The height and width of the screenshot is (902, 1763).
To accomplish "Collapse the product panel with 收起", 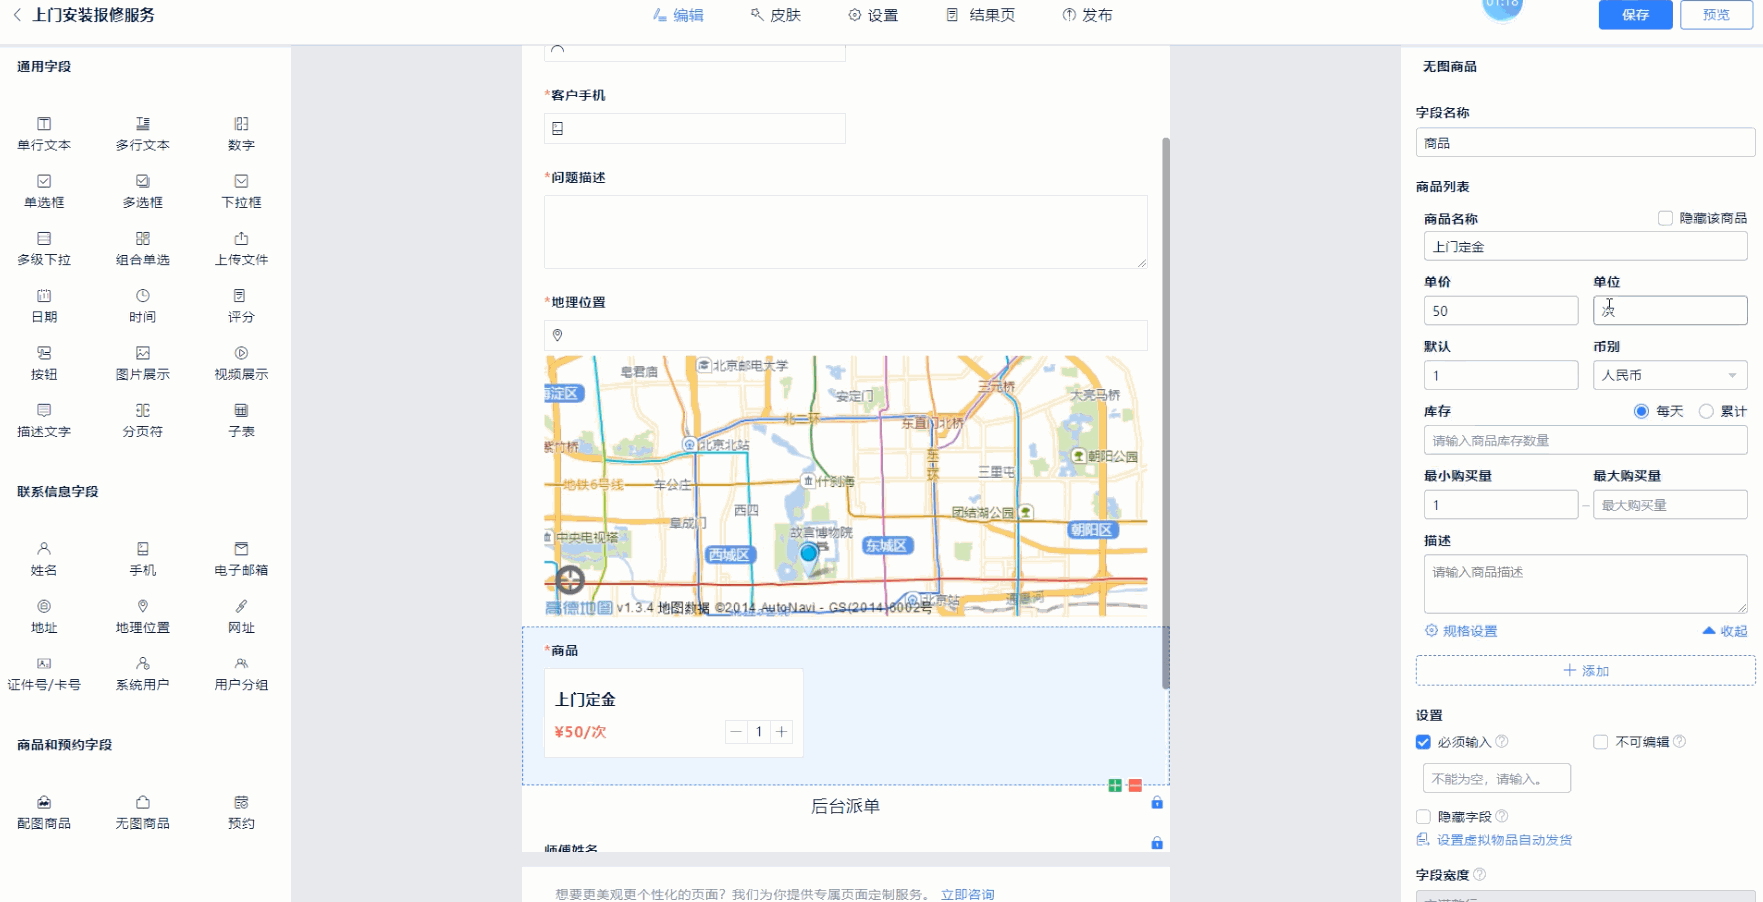I will 1725,631.
